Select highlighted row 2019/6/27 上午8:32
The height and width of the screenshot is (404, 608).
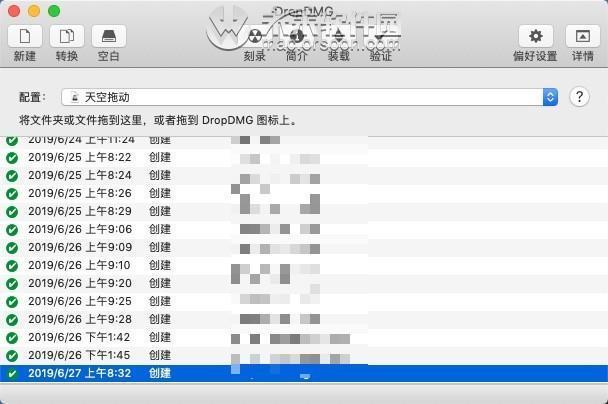(x=304, y=373)
